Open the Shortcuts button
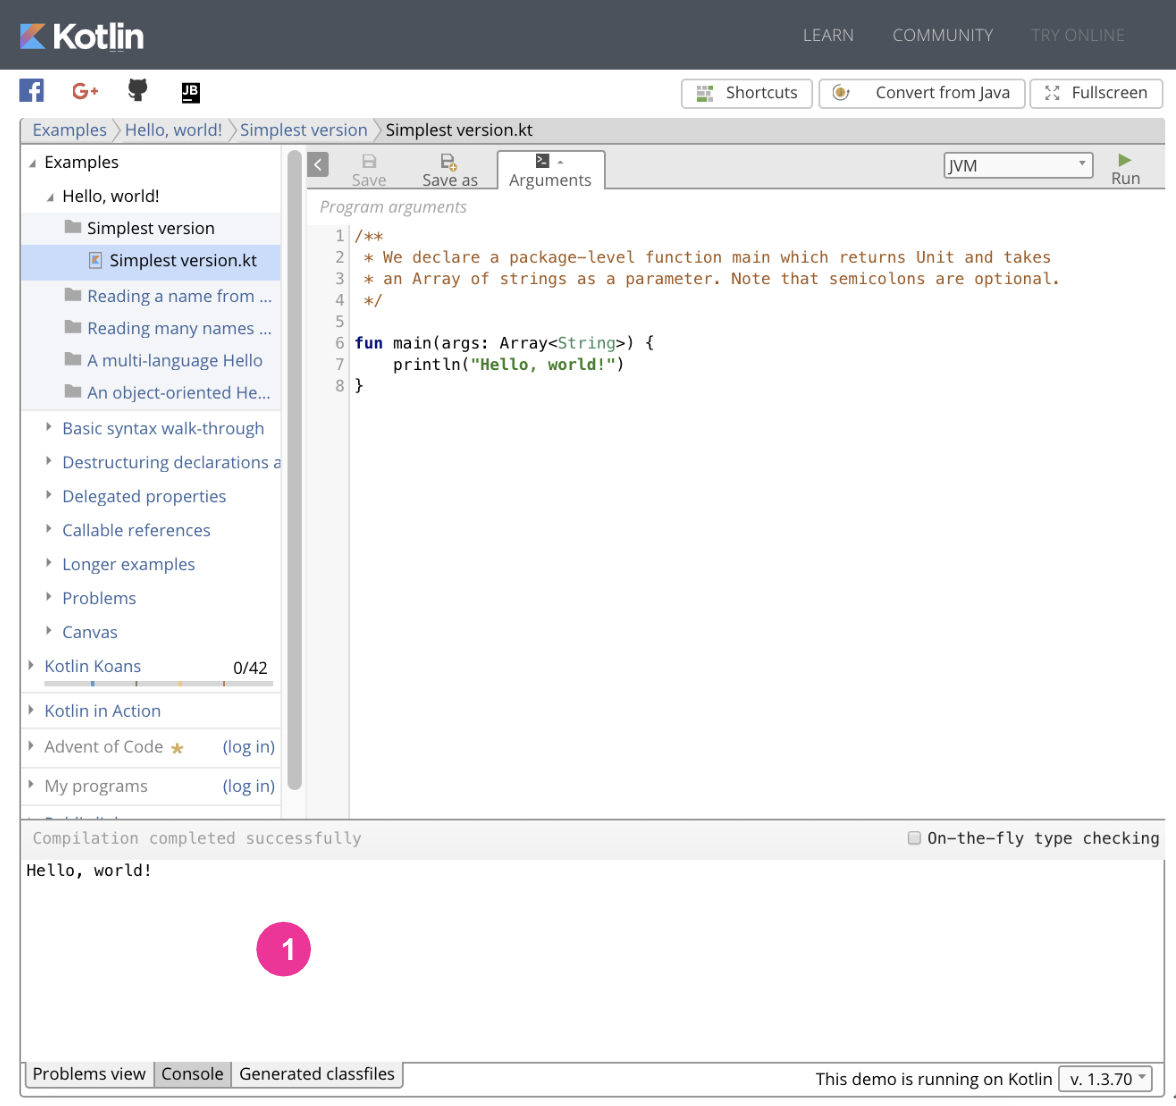Viewport: 1176px width, 1106px height. 747,93
